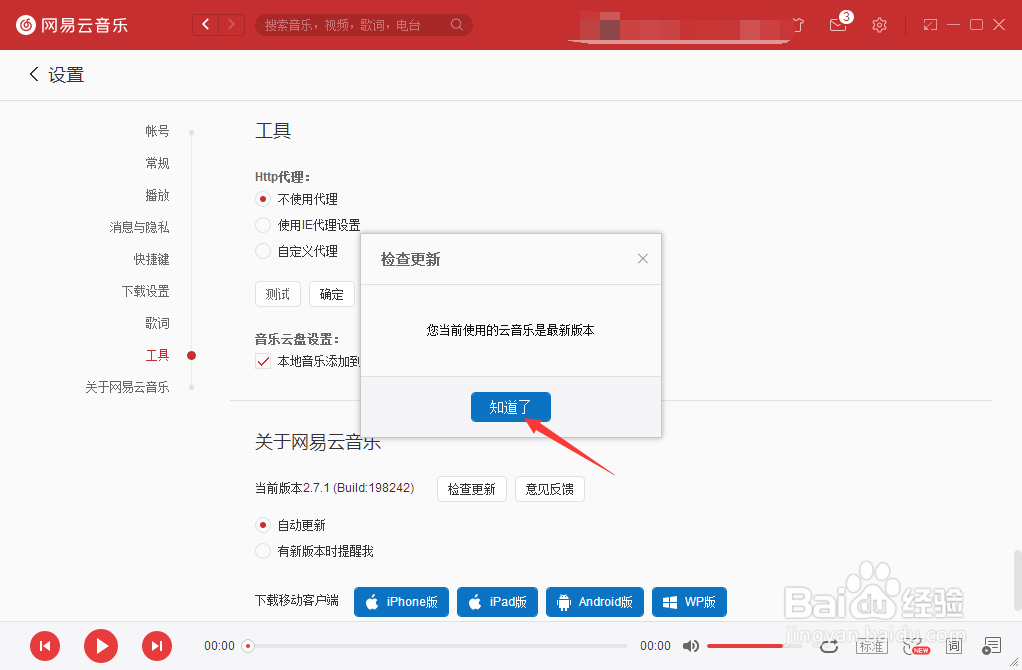Select 有新版本时提醒我 radio button
Screen dimensions: 1022x670
pos(263,551)
